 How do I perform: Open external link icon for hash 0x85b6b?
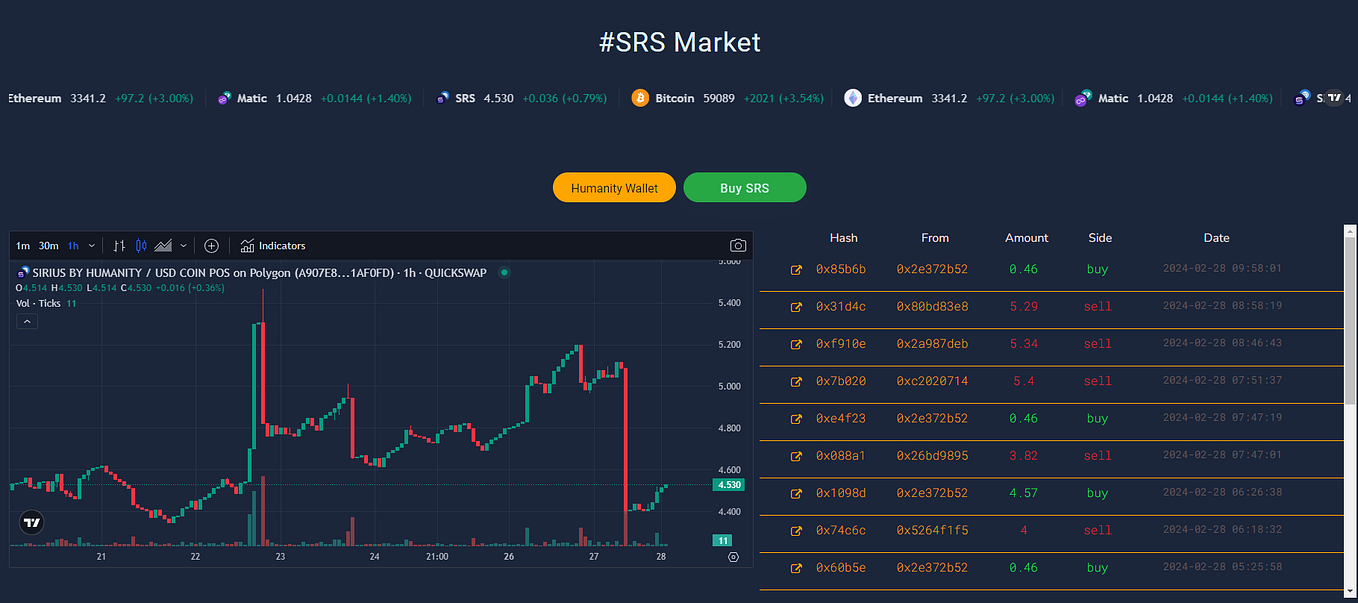pos(797,270)
